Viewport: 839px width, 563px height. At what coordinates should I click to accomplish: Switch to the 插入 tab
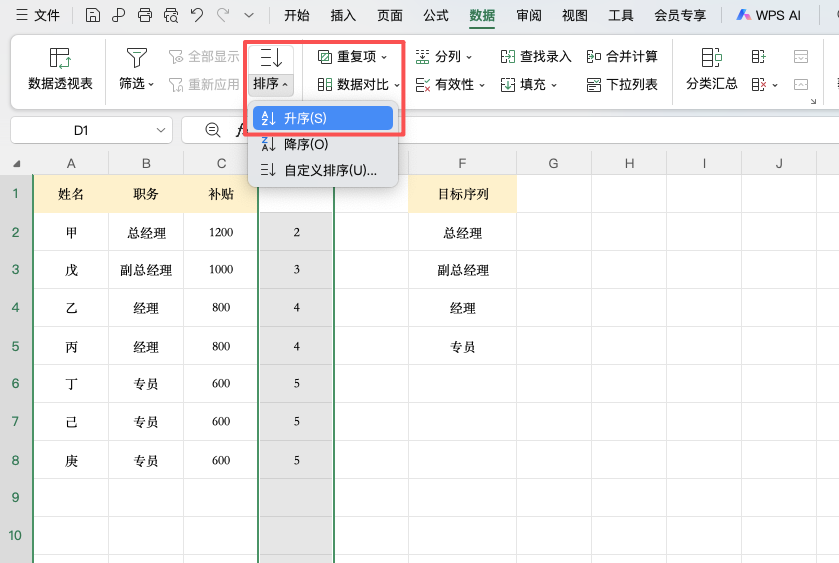343,16
